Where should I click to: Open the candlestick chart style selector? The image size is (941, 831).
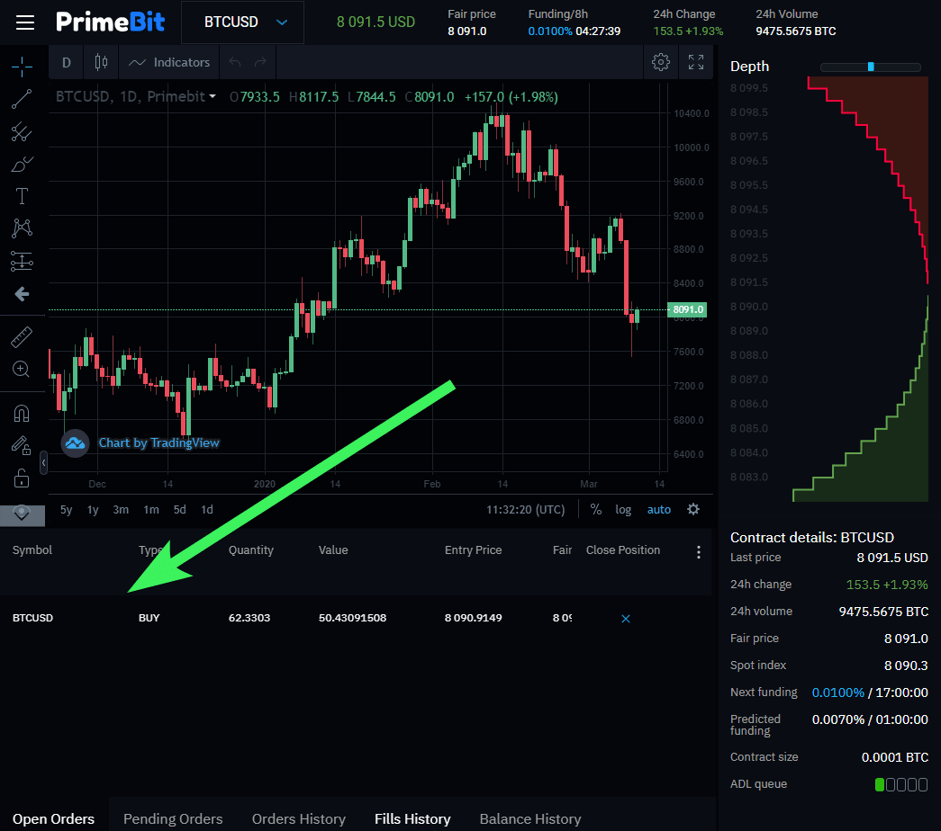[x=101, y=62]
